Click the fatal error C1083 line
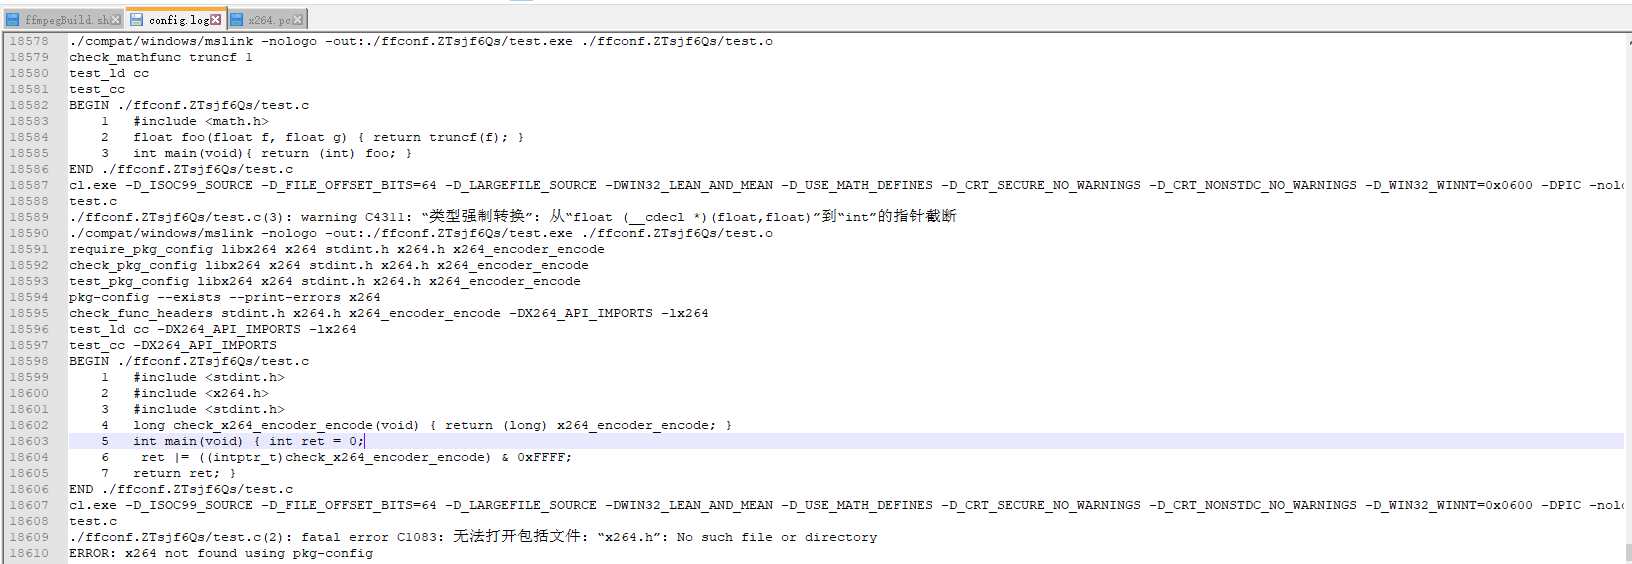The image size is (1632, 564). (x=473, y=537)
